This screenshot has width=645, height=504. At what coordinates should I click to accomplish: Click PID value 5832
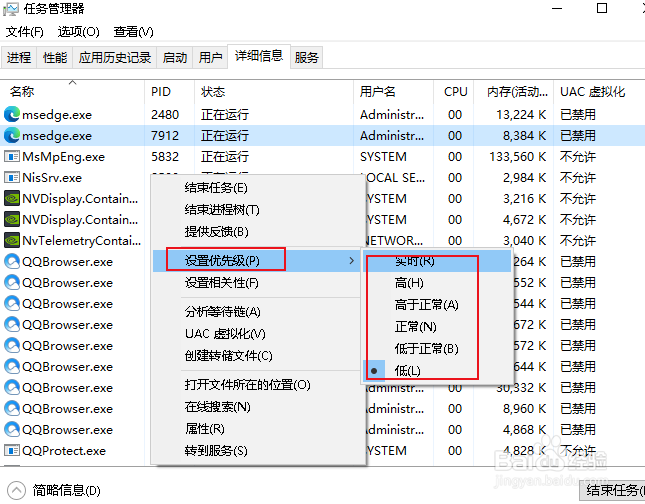pos(165,156)
